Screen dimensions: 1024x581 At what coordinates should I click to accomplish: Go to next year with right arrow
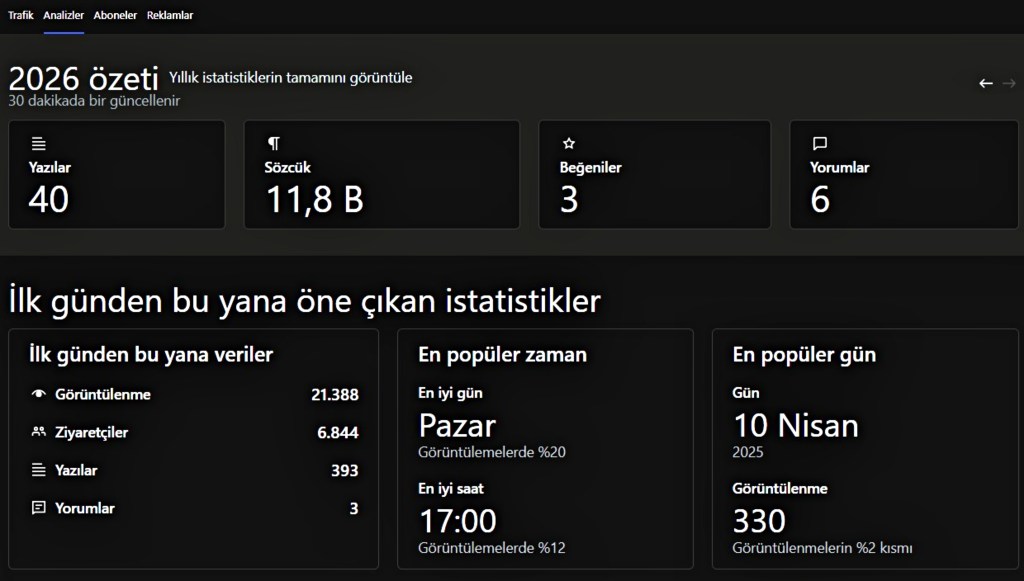pyautogui.click(x=1009, y=84)
